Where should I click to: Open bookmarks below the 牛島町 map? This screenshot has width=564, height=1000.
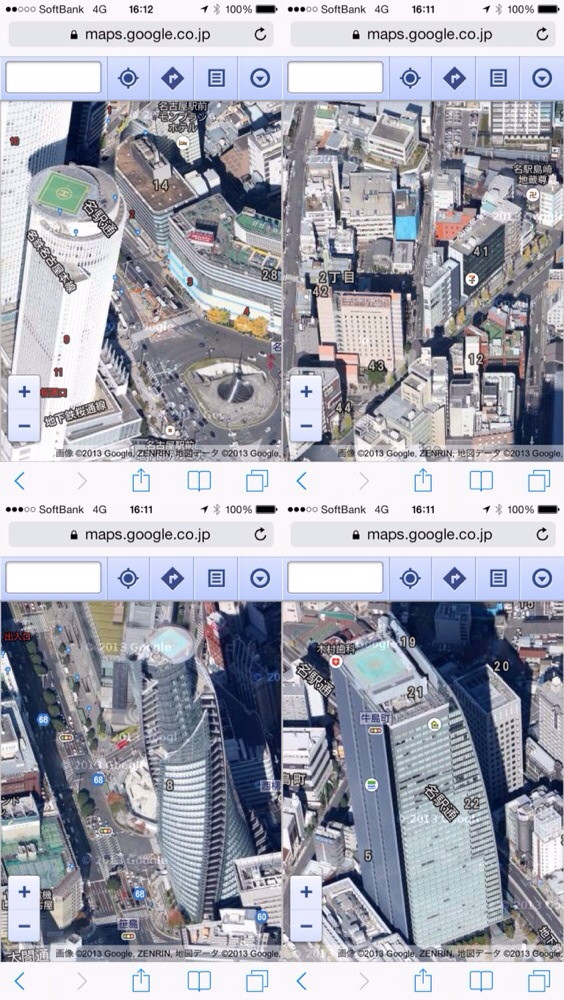click(481, 981)
